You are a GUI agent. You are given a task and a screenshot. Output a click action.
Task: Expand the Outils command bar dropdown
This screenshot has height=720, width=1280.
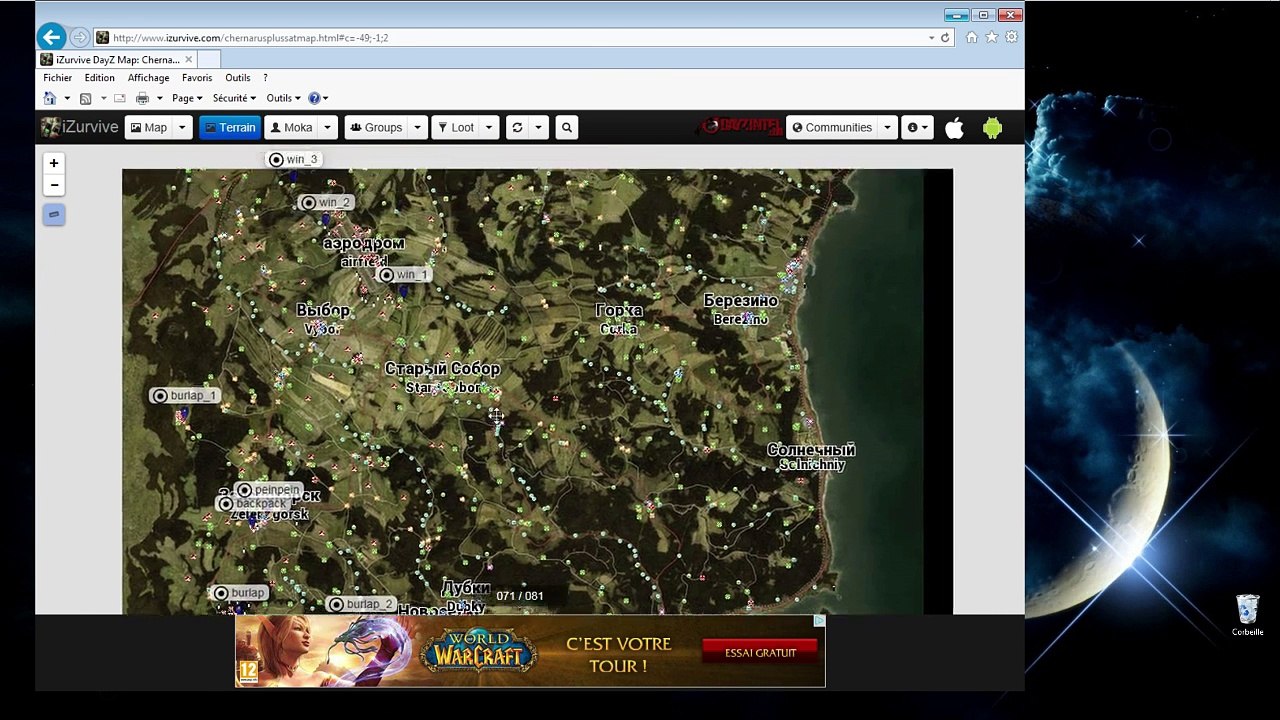283,98
